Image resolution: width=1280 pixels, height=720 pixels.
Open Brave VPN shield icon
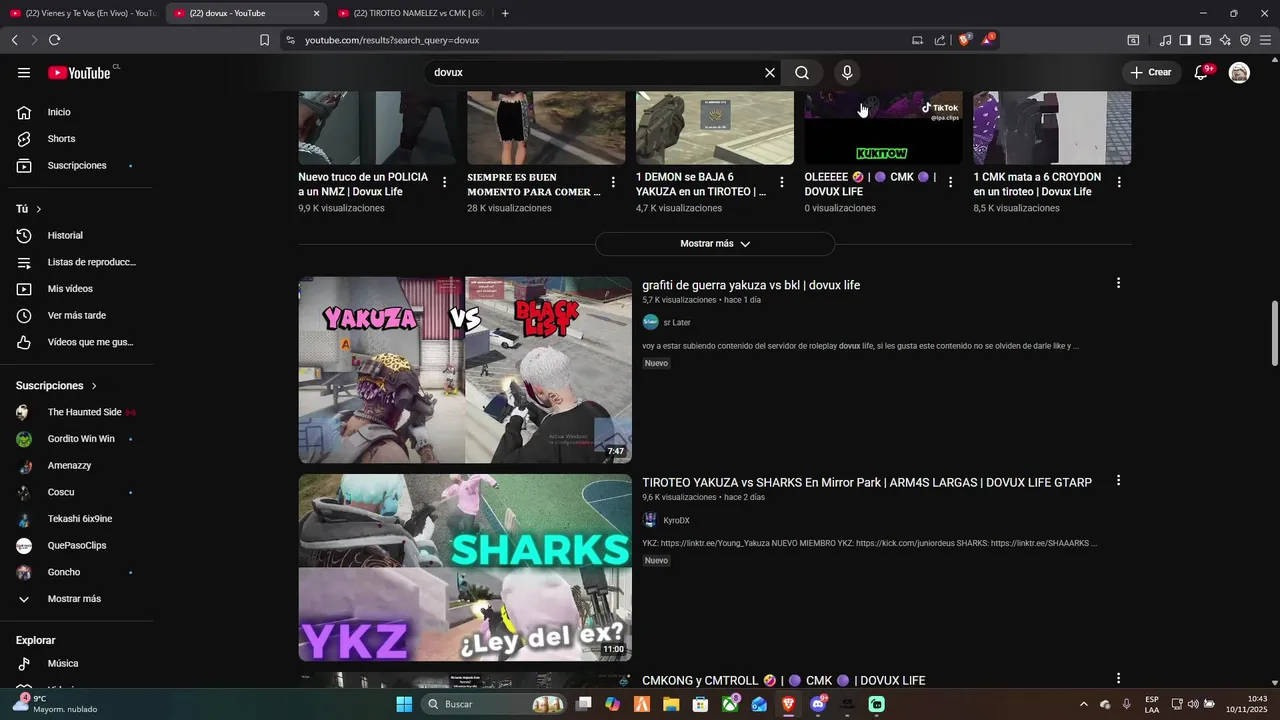pos(1245,40)
